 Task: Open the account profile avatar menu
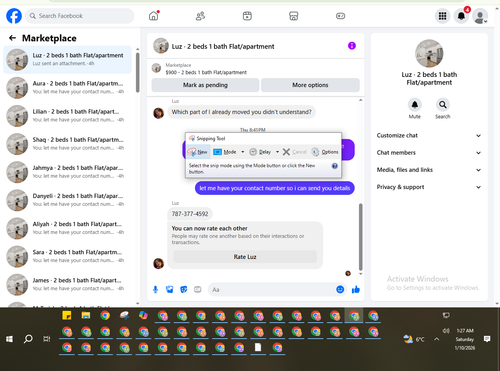point(480,16)
